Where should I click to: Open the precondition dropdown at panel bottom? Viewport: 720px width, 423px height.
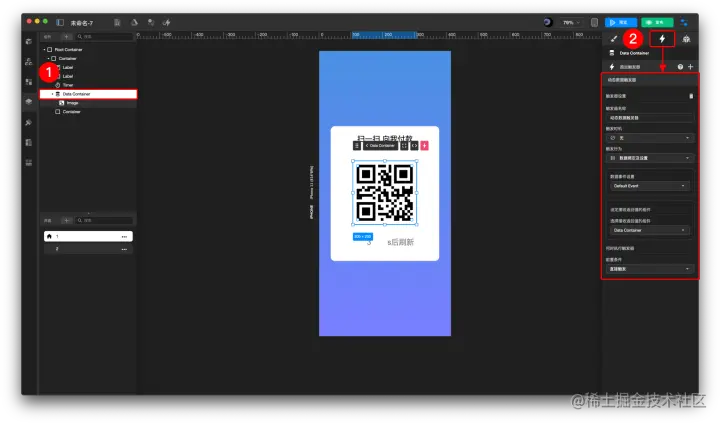click(x=649, y=269)
